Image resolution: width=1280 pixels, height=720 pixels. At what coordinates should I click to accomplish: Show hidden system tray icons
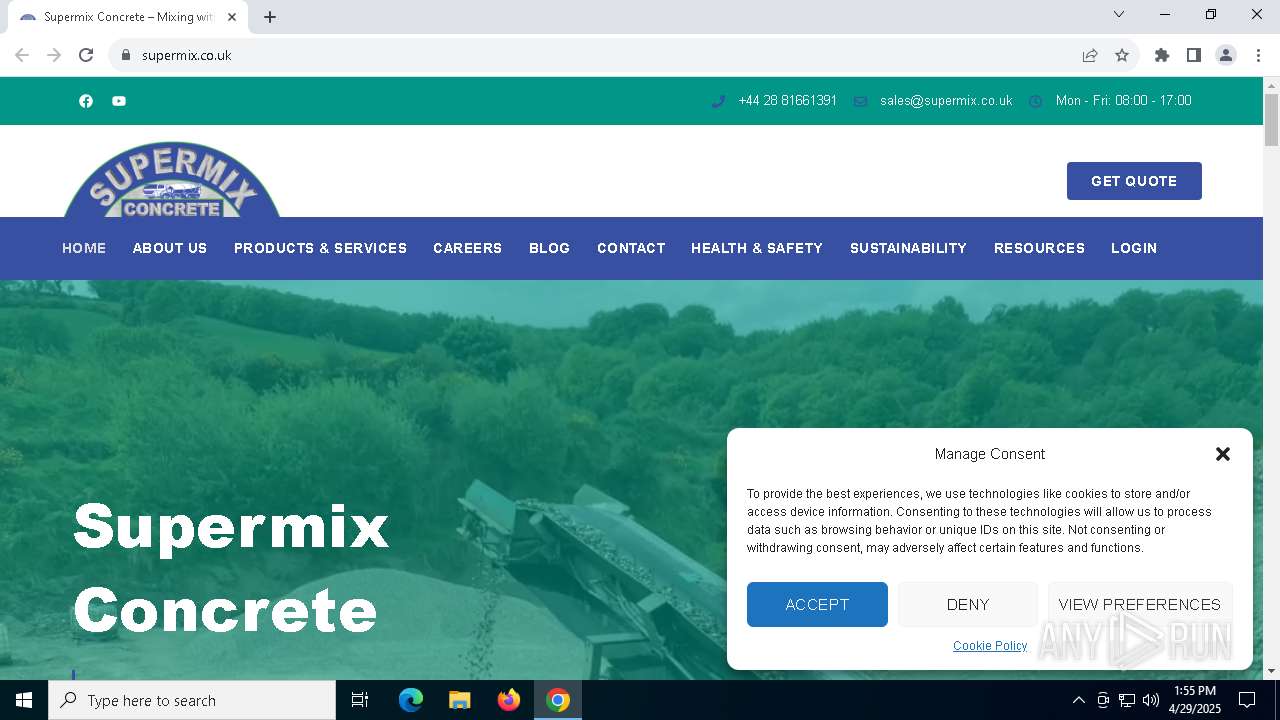tap(1078, 700)
